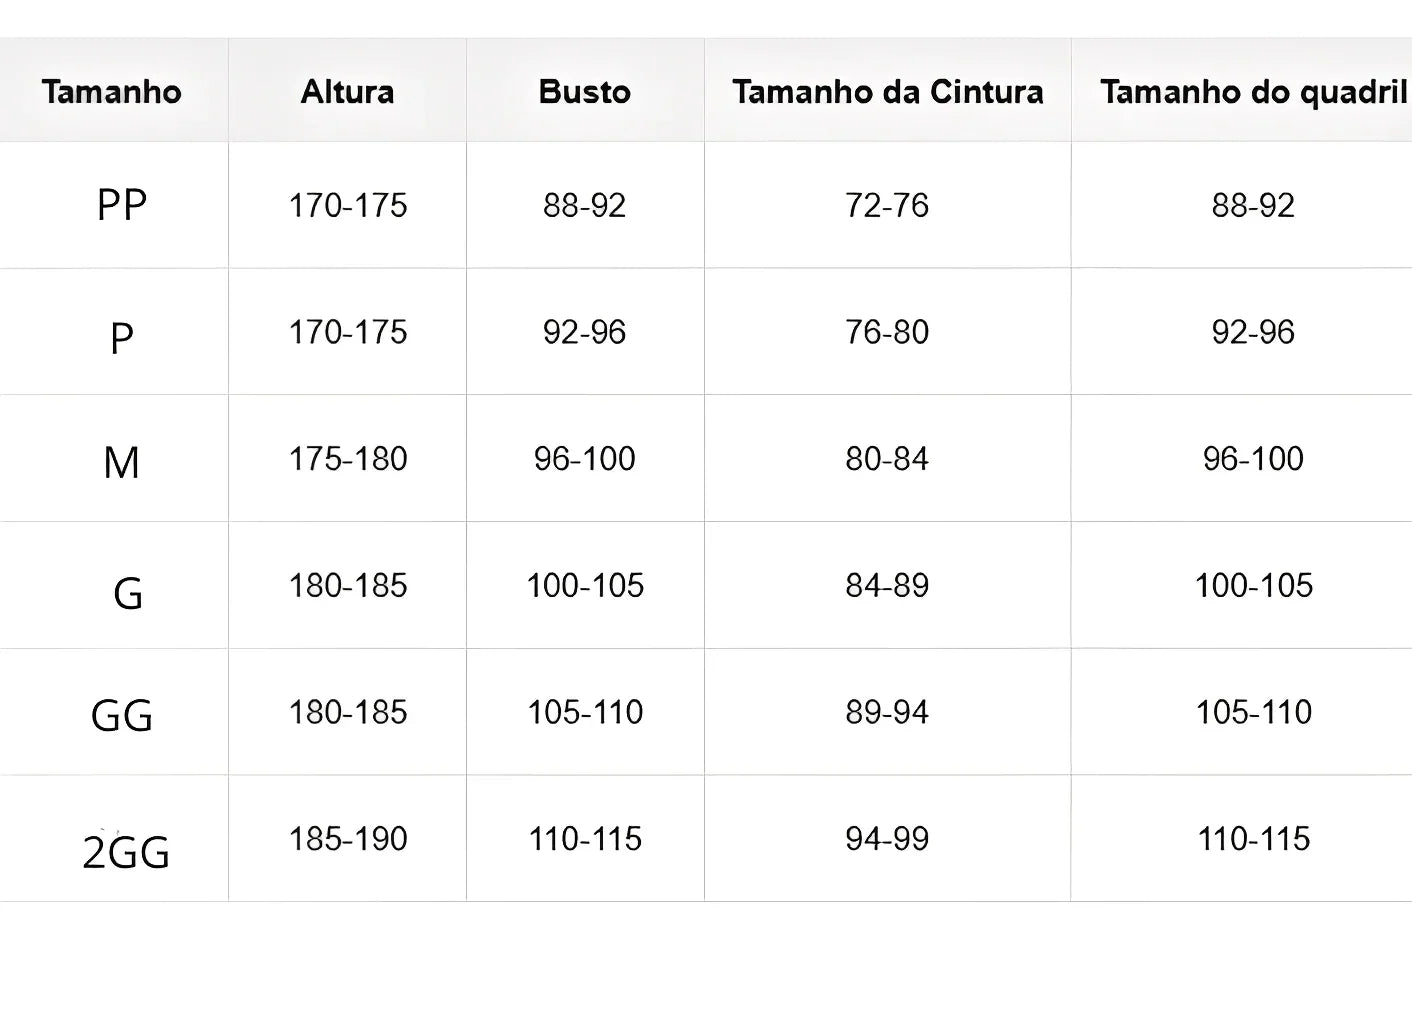Image resolution: width=1412 pixels, height=1028 pixels.
Task: Click the PP size cell
Action: tap(121, 205)
